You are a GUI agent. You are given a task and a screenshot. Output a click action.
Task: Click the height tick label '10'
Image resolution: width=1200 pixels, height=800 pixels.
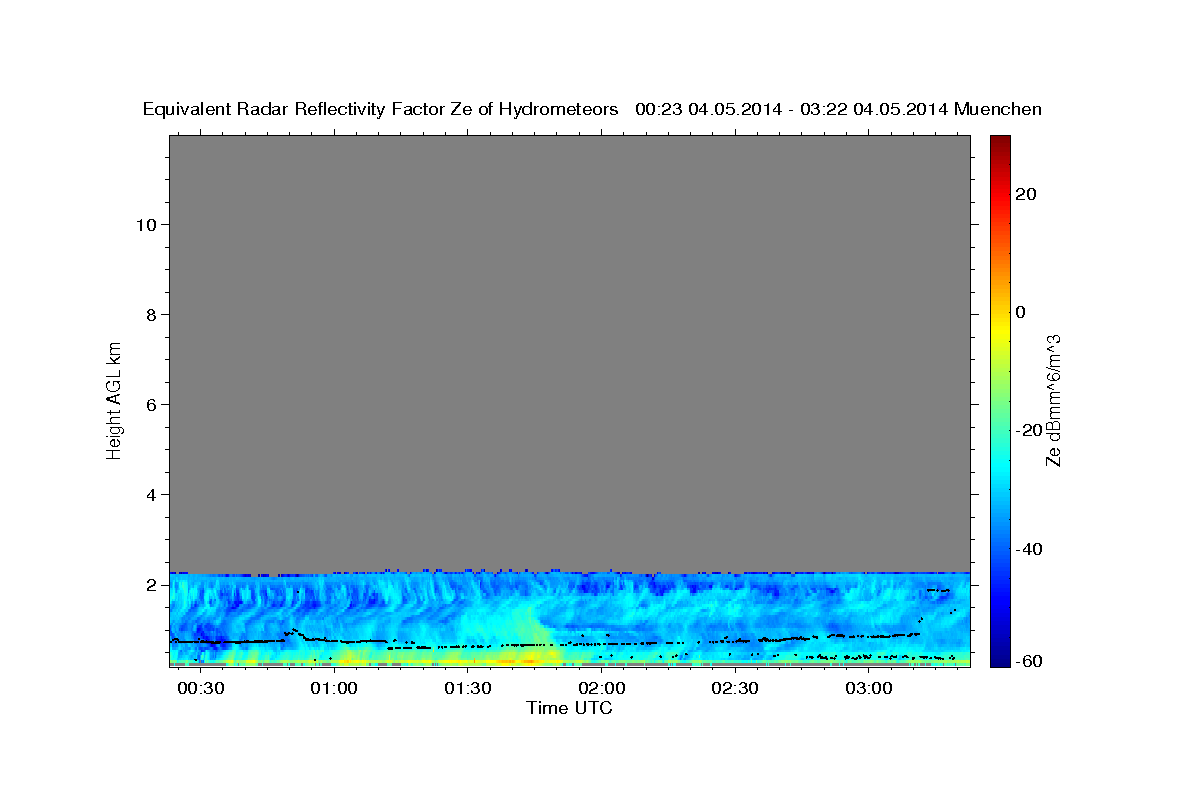coord(149,224)
